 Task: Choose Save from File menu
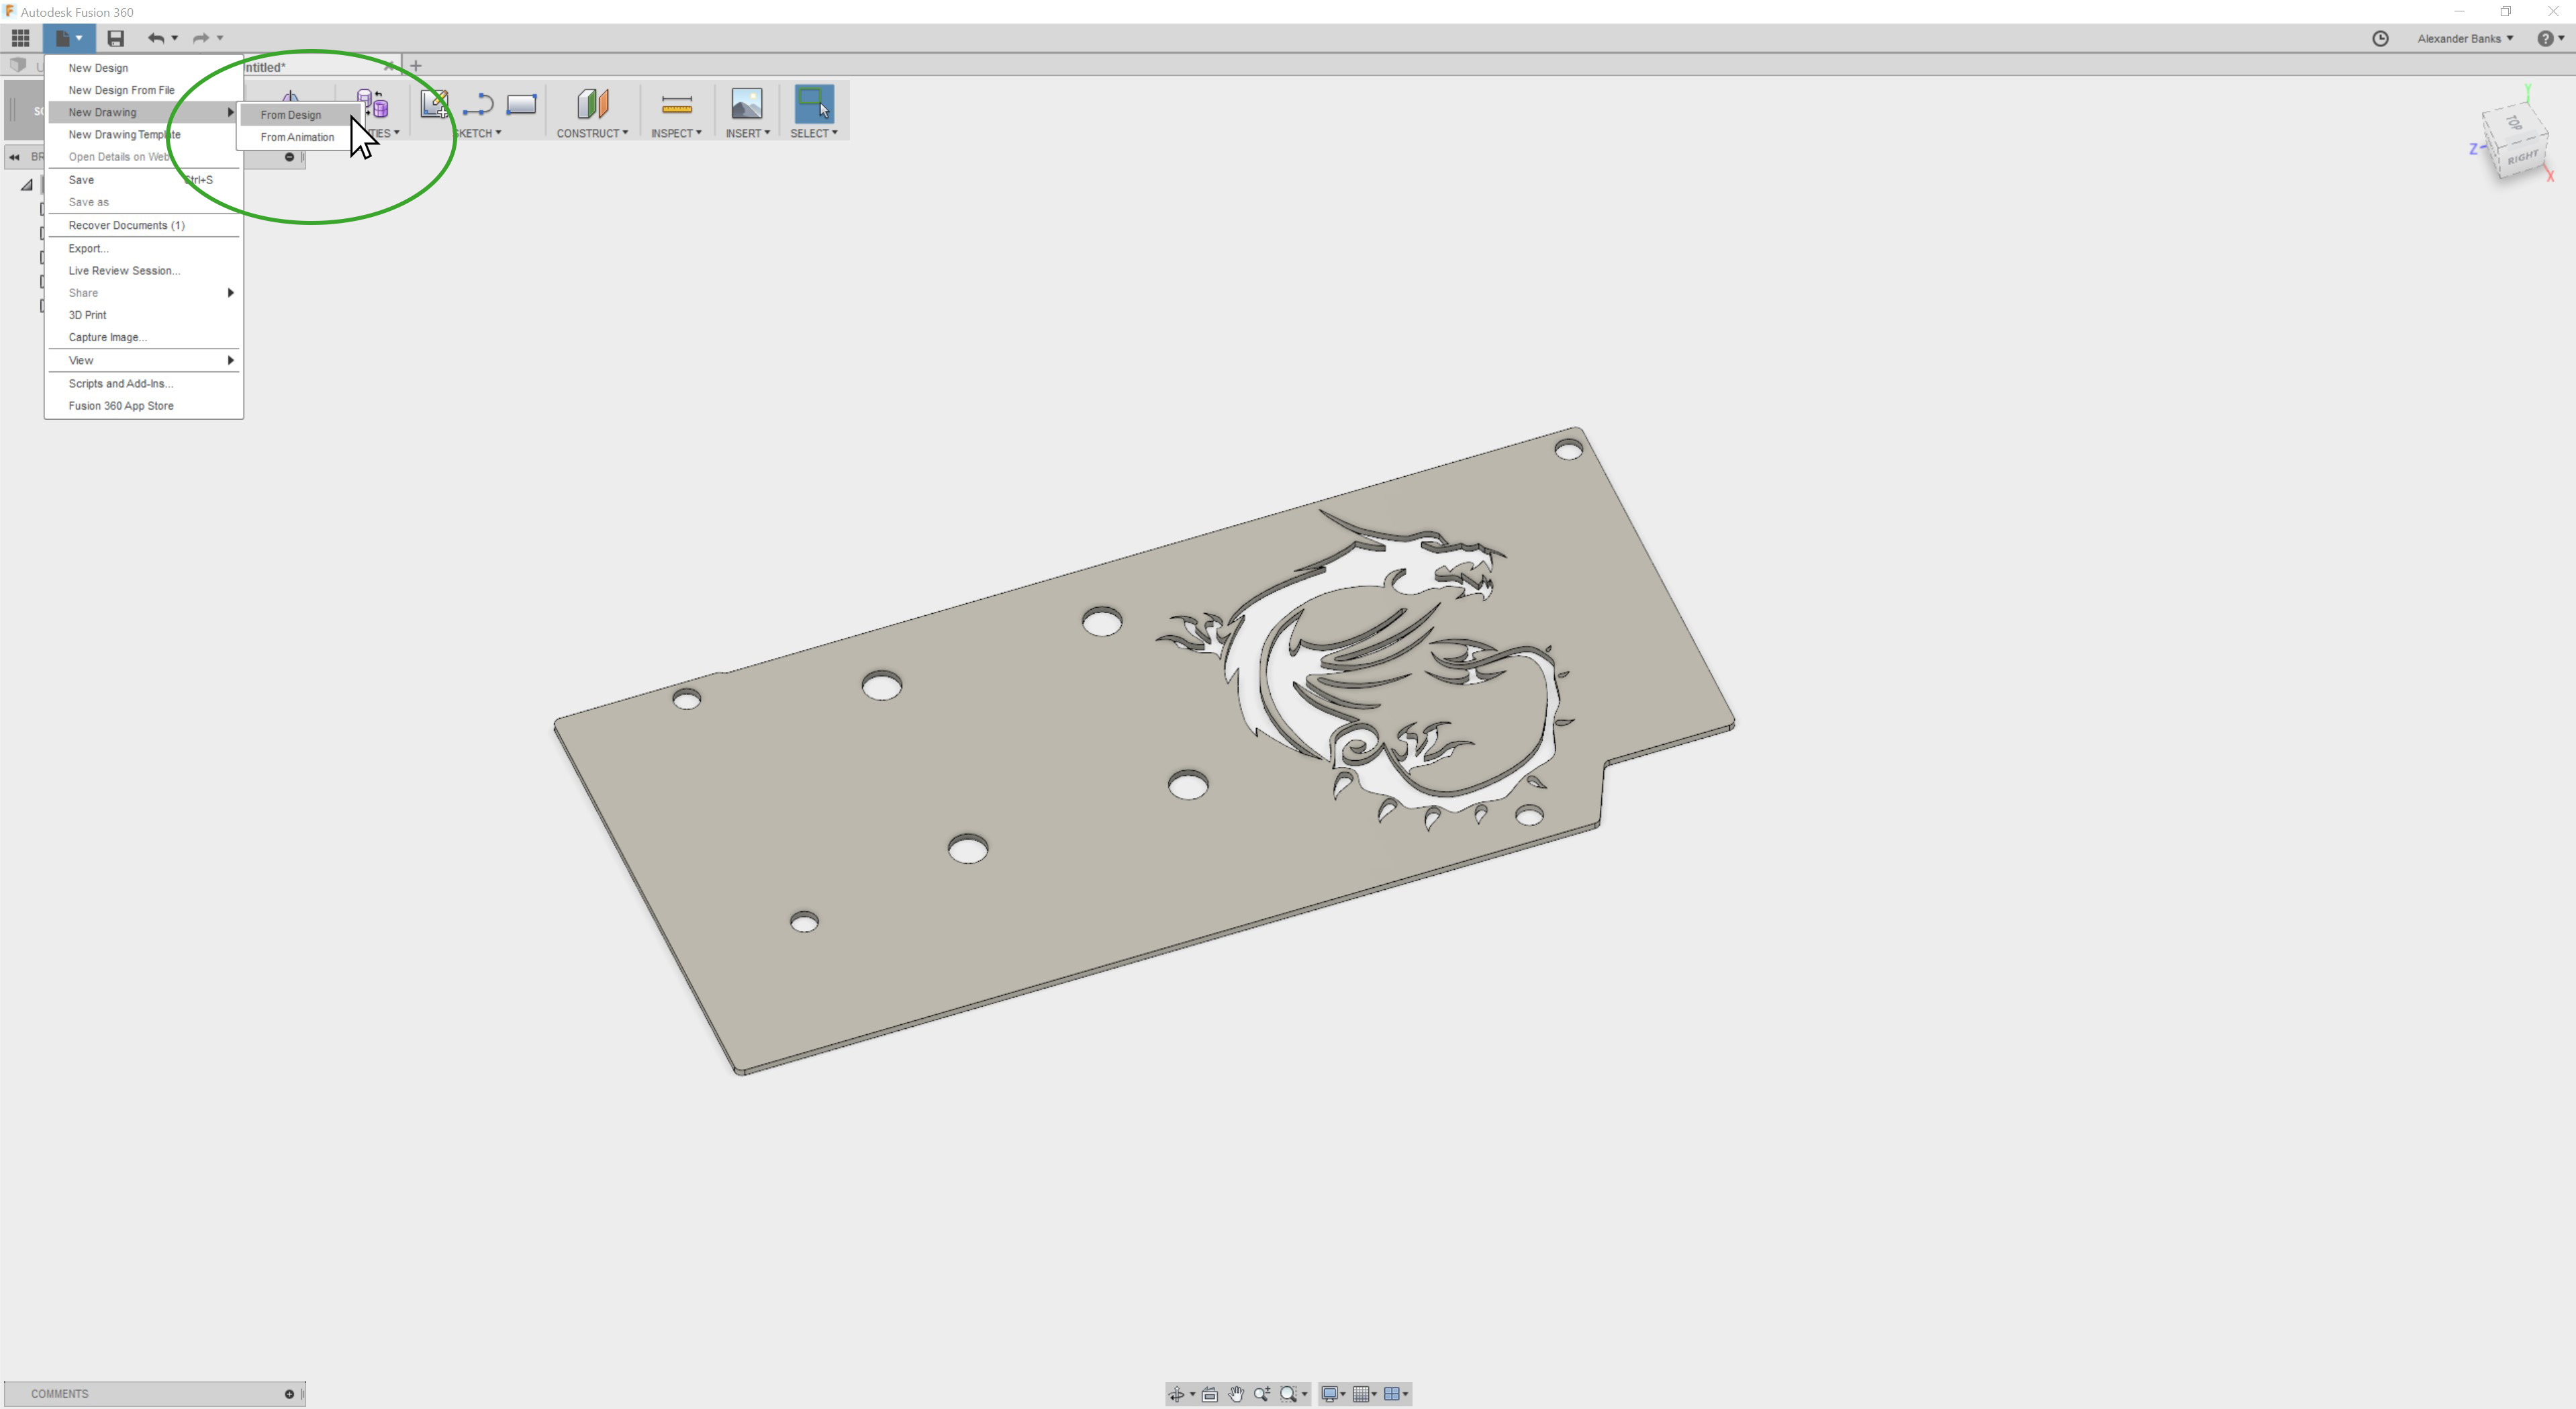click(144, 180)
